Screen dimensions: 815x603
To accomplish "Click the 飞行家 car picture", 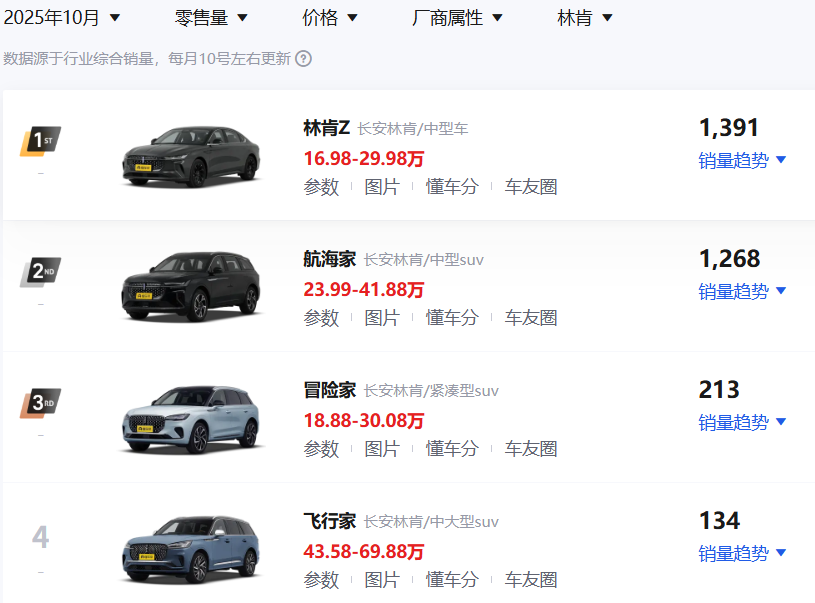I will click(x=191, y=550).
